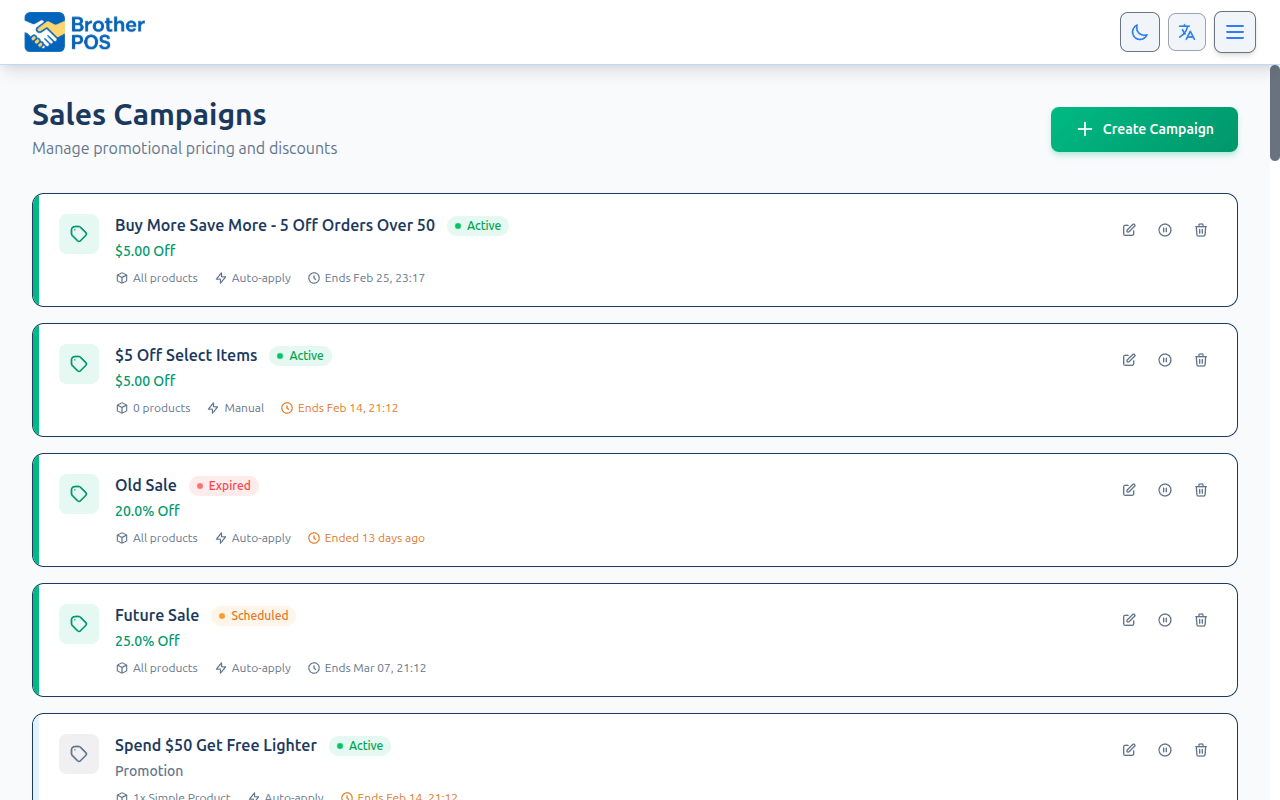Screen dimensions: 1280x800
Task: Pause the Buy More Save More campaign
Action: pyautogui.click(x=1165, y=230)
